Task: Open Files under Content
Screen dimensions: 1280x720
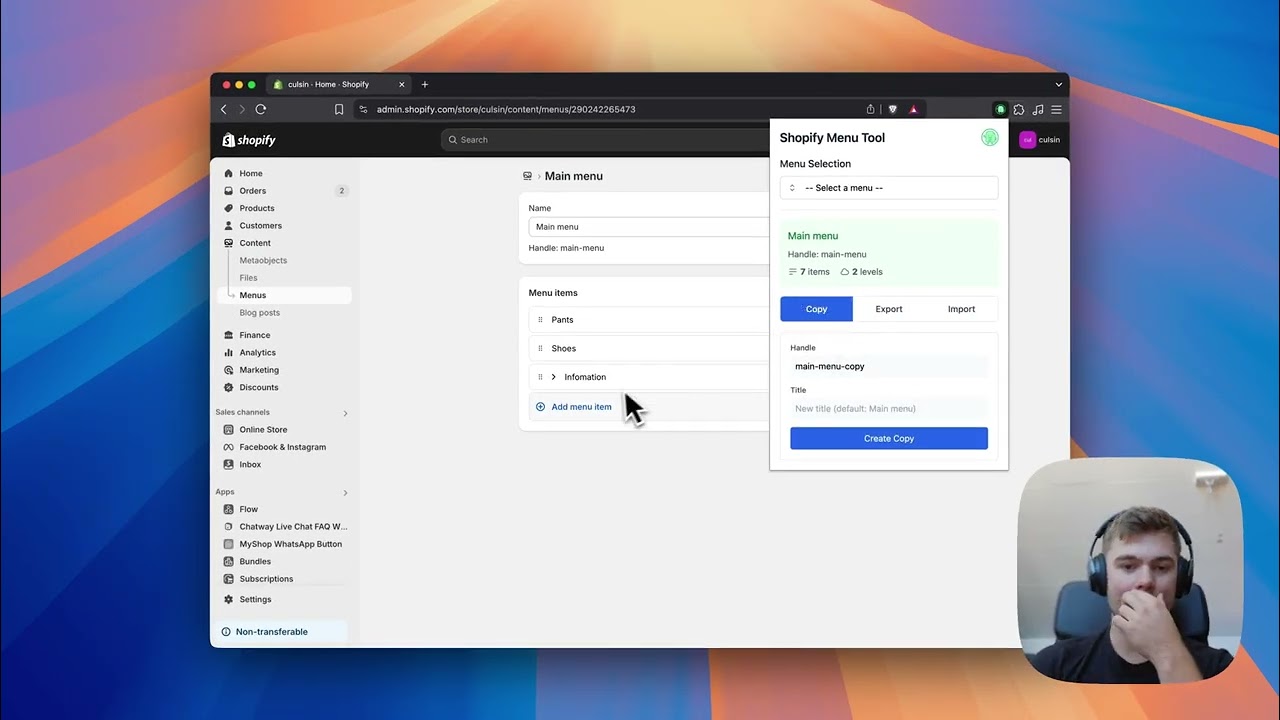Action: (248, 278)
